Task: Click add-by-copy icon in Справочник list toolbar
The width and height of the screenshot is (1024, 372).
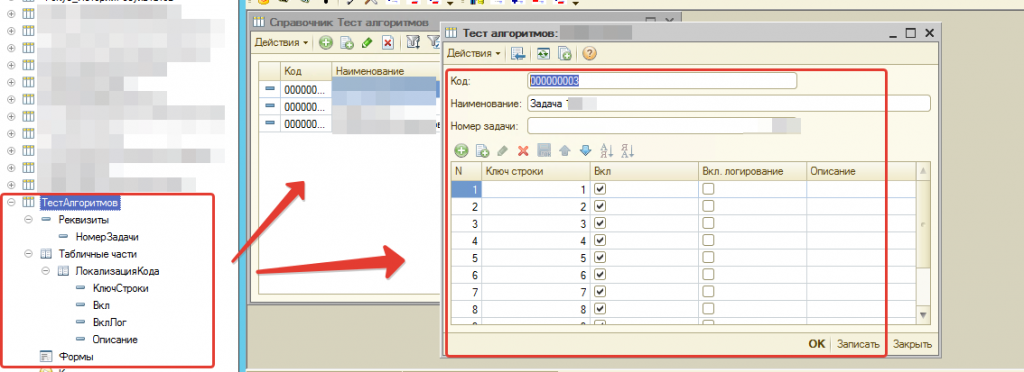Action: pyautogui.click(x=346, y=43)
